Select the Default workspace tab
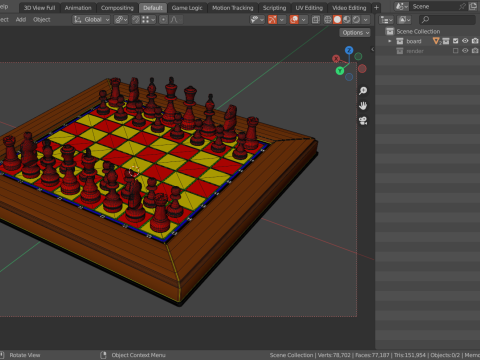Screen dimensions: 480x360 pos(153,8)
